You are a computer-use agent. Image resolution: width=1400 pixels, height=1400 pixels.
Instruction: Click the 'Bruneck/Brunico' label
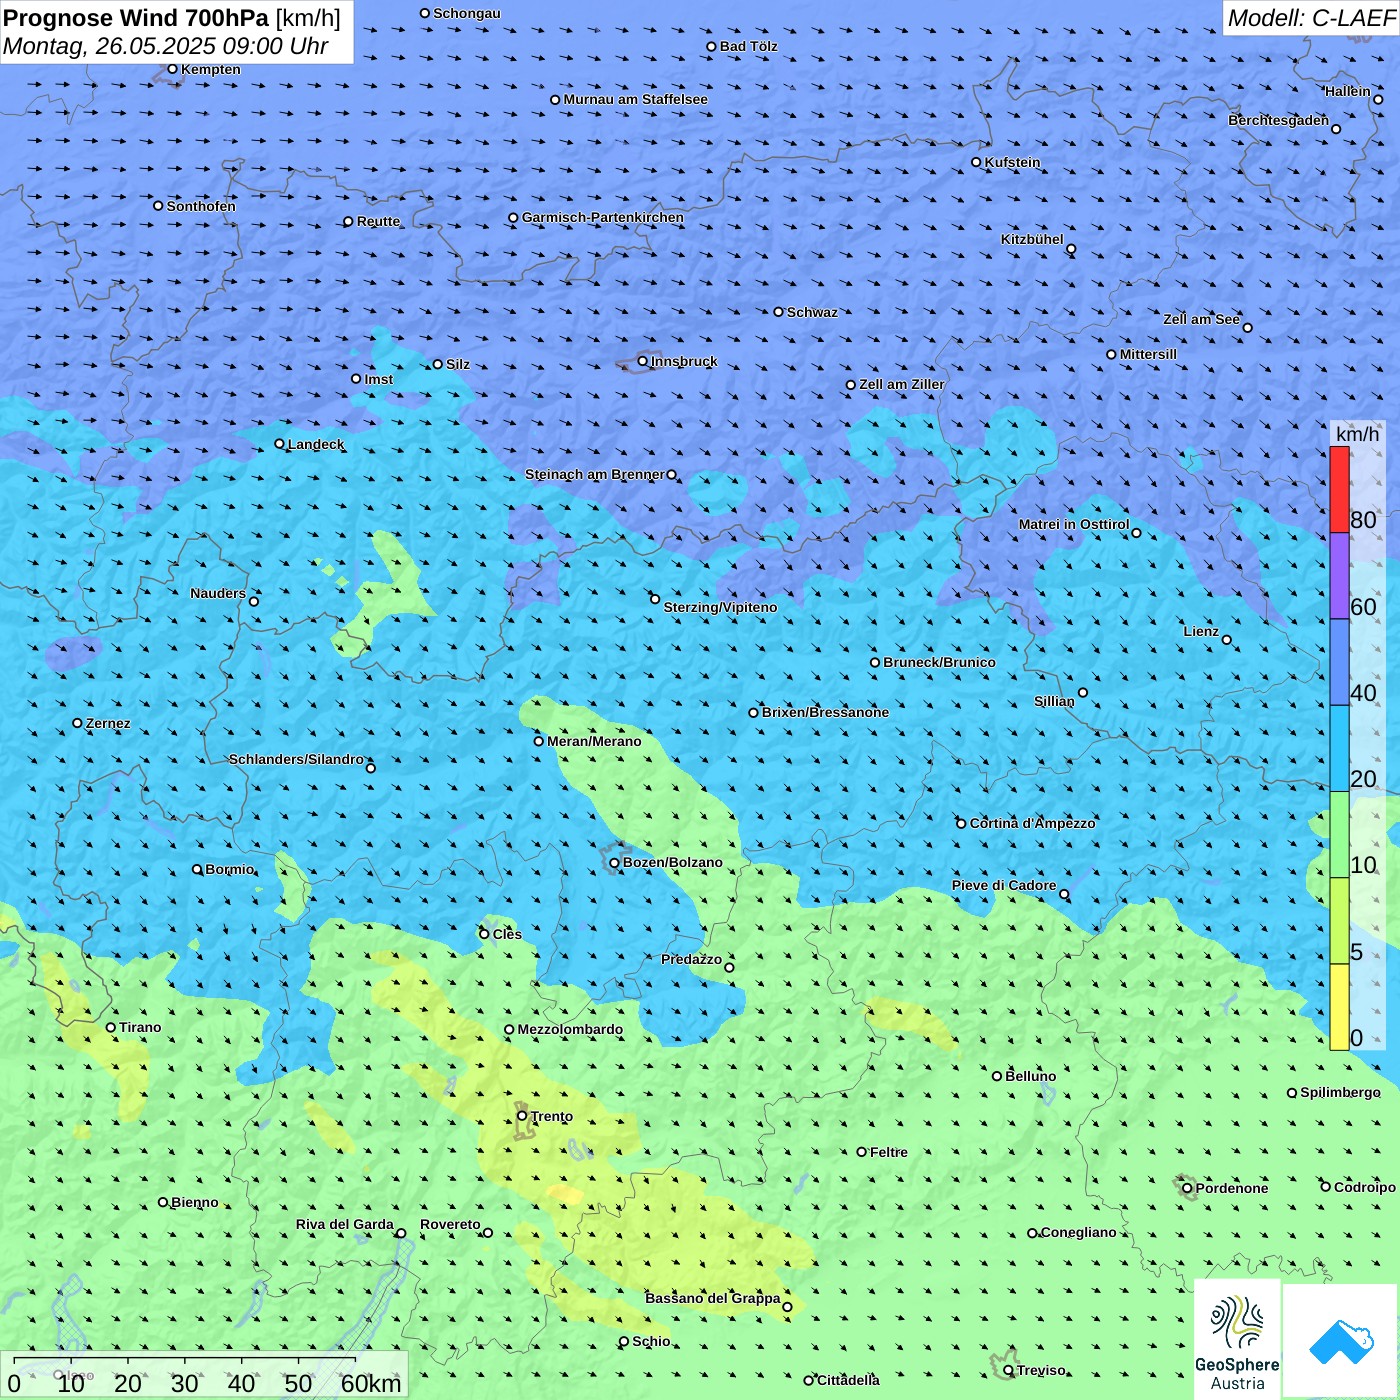coord(939,662)
